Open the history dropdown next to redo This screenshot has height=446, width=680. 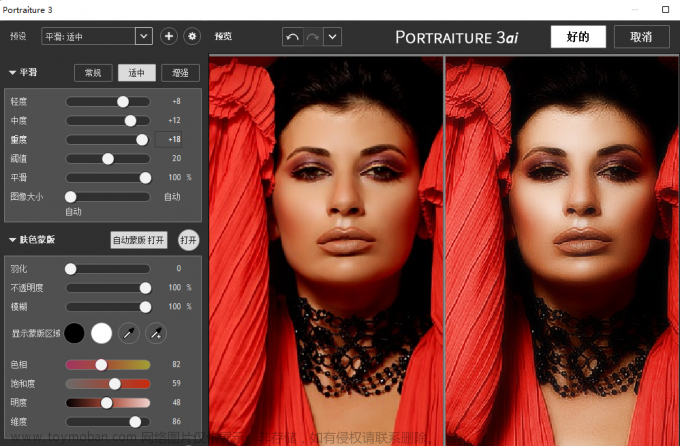click(x=332, y=37)
